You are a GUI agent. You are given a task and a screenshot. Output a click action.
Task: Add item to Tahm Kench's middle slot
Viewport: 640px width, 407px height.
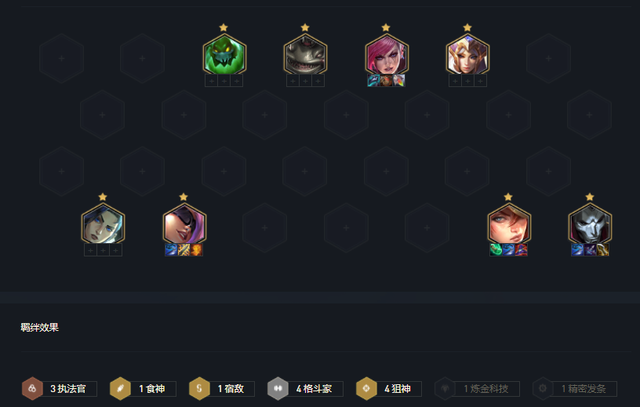[305, 81]
